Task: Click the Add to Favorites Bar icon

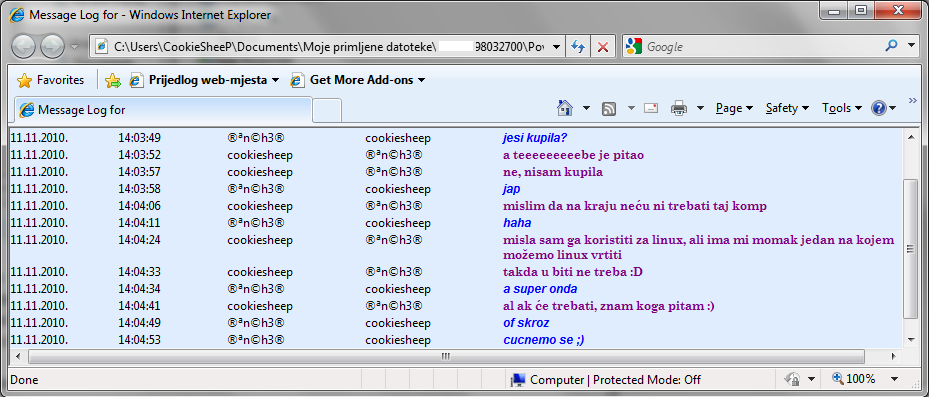Action: pos(113,81)
